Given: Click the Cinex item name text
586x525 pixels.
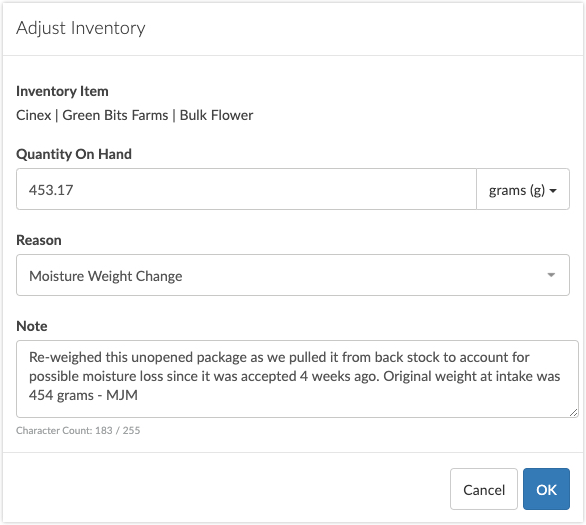Looking at the screenshot, I should [x=34, y=115].
